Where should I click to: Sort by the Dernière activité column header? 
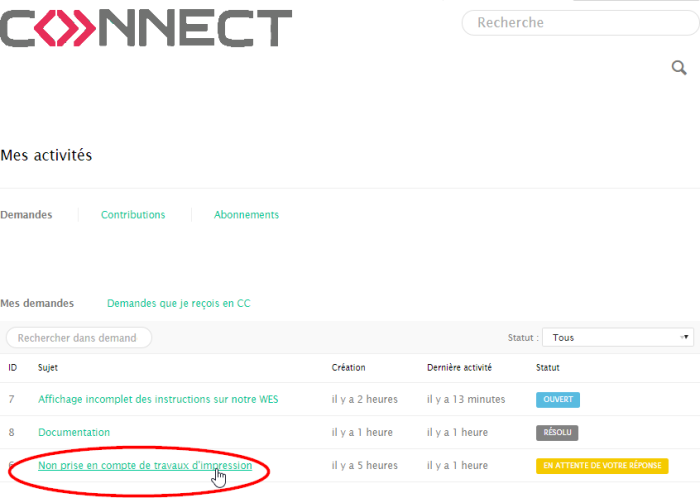460,368
